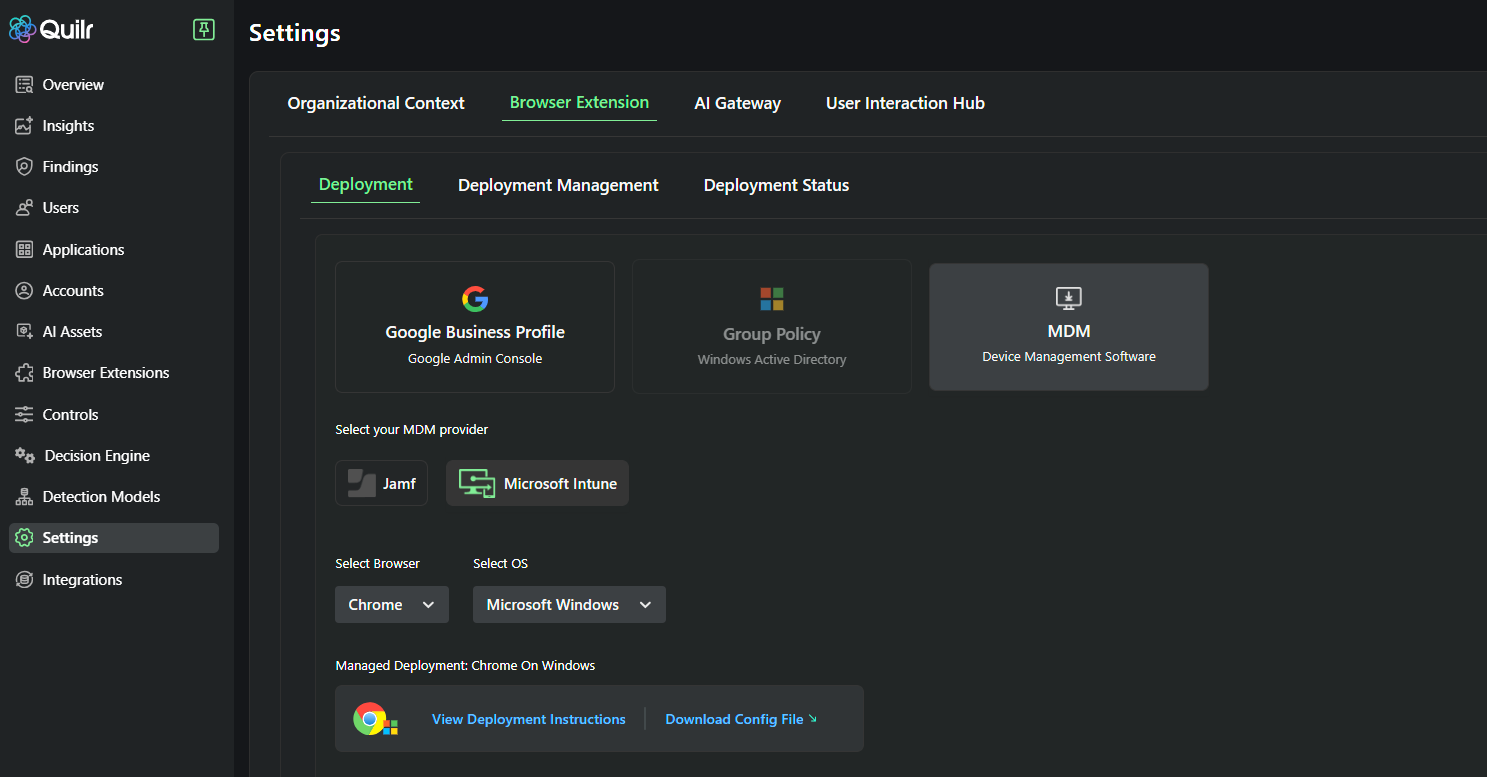Go to Accounts page
This screenshot has height=777, width=1487.
(x=114, y=291)
